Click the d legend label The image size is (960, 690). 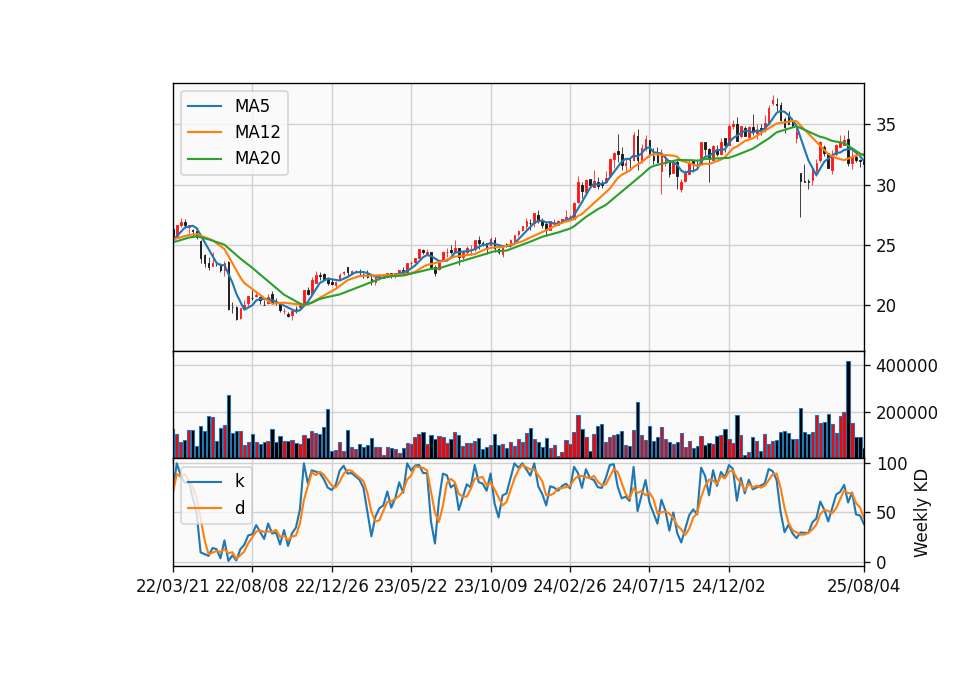240,508
